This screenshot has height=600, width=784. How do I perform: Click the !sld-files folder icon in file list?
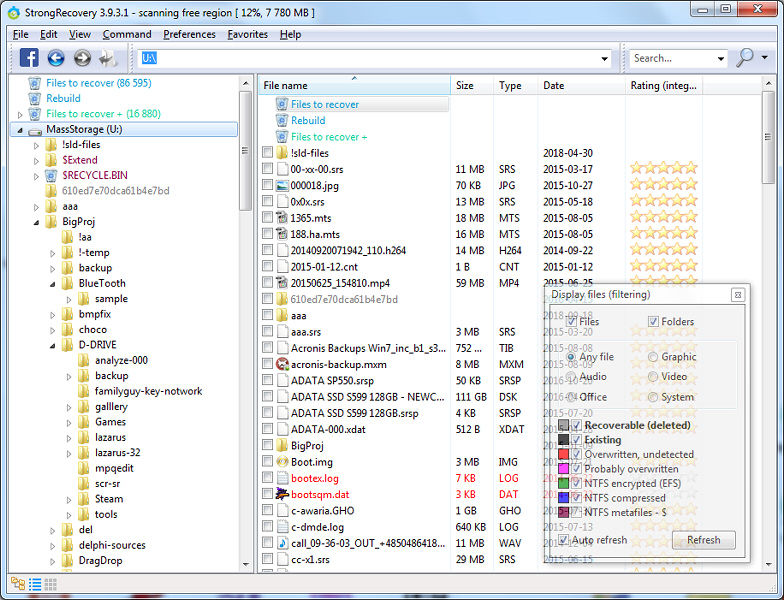coord(282,153)
